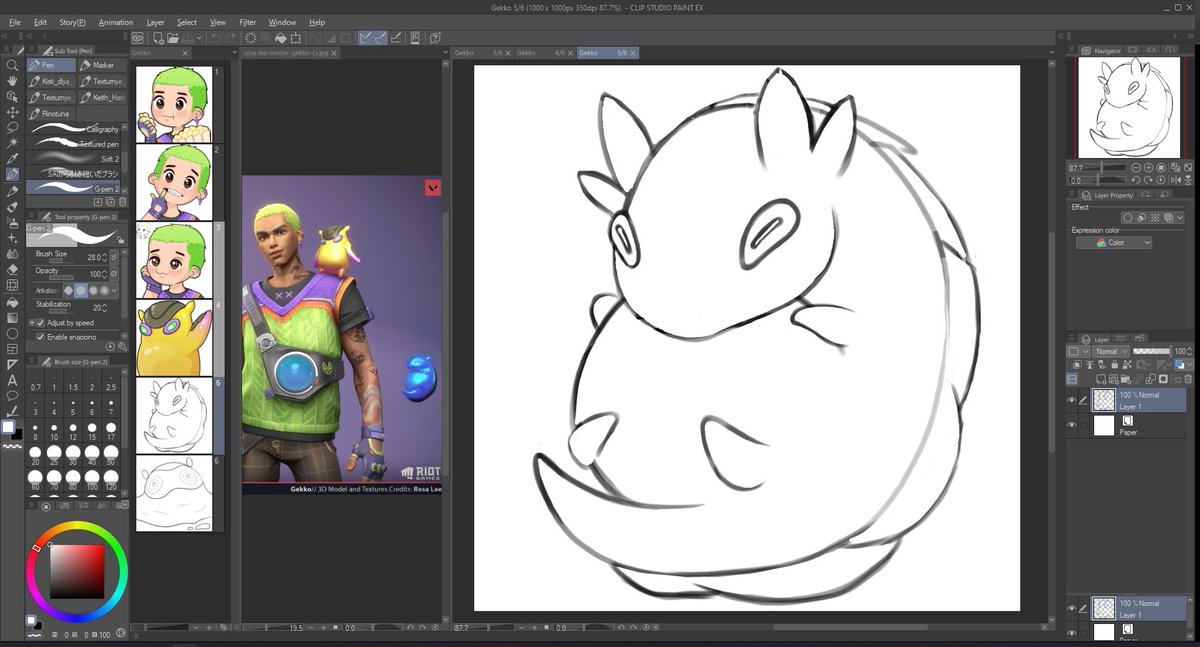1200x647 pixels.
Task: Select the Marker sub tool group
Action: click(x=103, y=65)
